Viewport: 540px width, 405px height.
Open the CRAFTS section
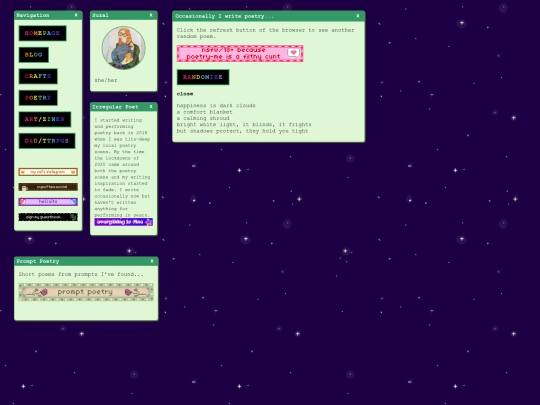tap(38, 76)
